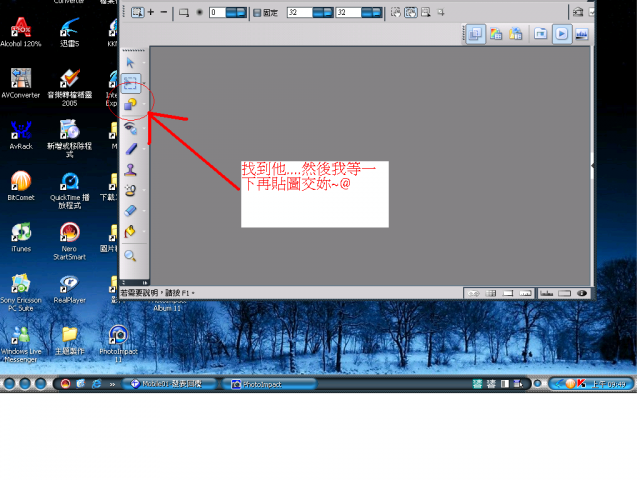Viewport: 640px width, 480px height.
Task: Click the first 32 size field
Action: click(300, 12)
